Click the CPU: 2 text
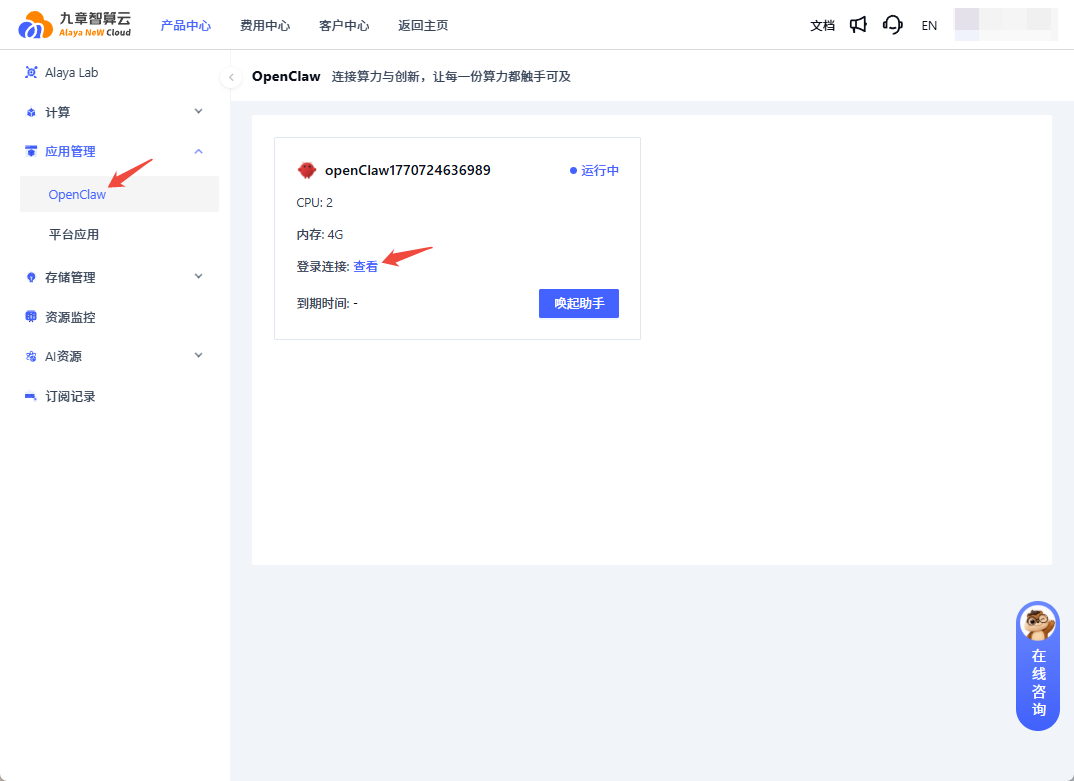Screen dimensions: 1074x781 point(314,202)
